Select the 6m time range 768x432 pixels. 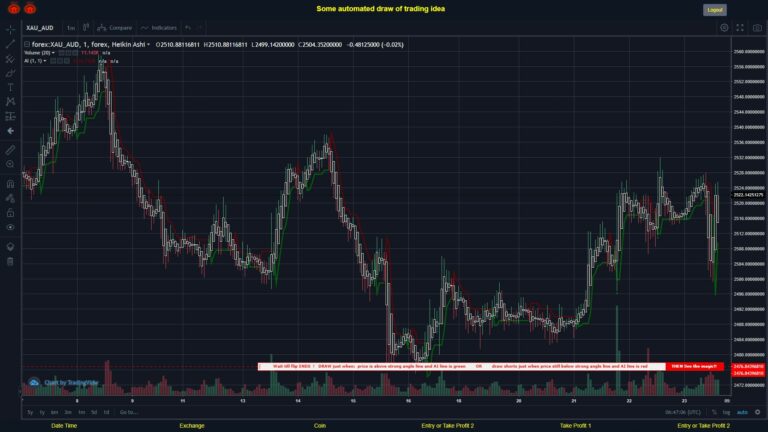point(54,412)
